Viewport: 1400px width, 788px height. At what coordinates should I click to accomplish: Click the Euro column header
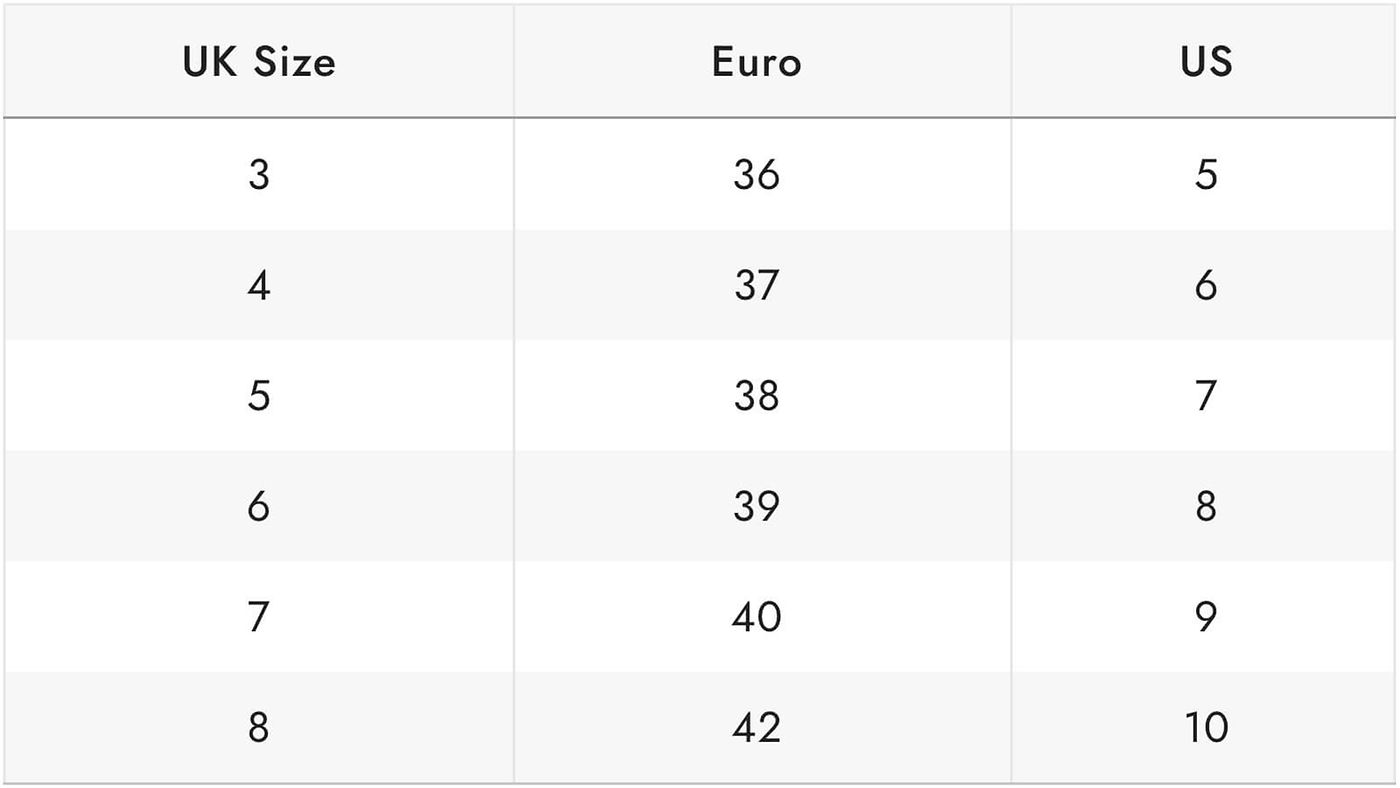pos(756,62)
